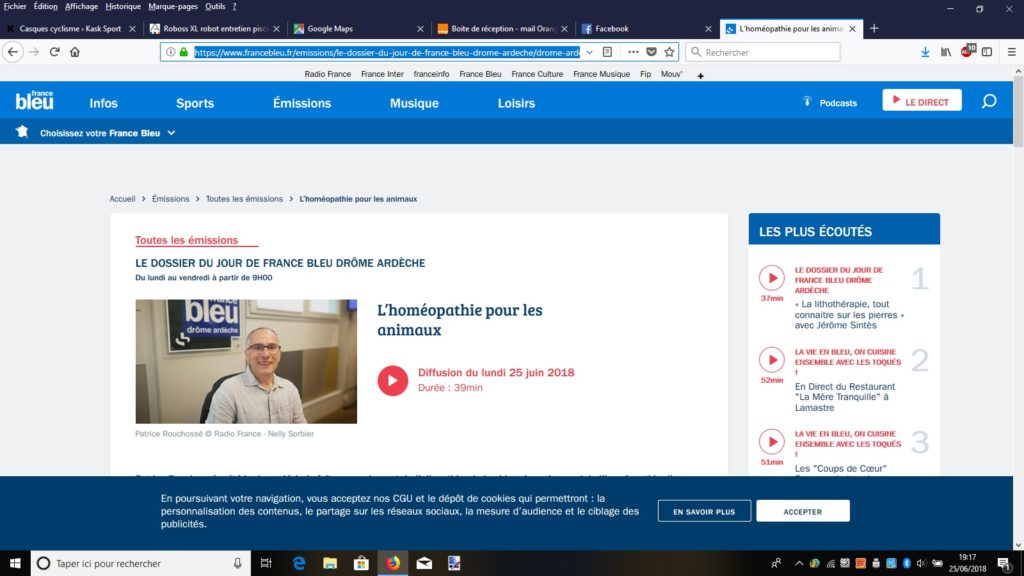The width and height of the screenshot is (1024, 576).
Task: Click the Patrice Rouchossé studio photo
Action: click(246, 361)
